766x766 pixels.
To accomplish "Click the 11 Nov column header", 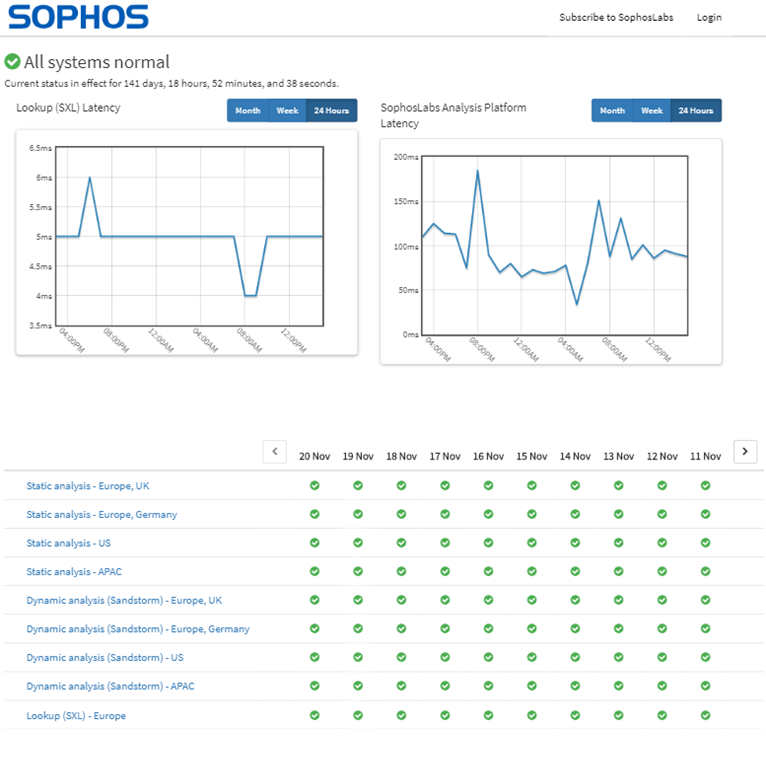I will coord(705,456).
